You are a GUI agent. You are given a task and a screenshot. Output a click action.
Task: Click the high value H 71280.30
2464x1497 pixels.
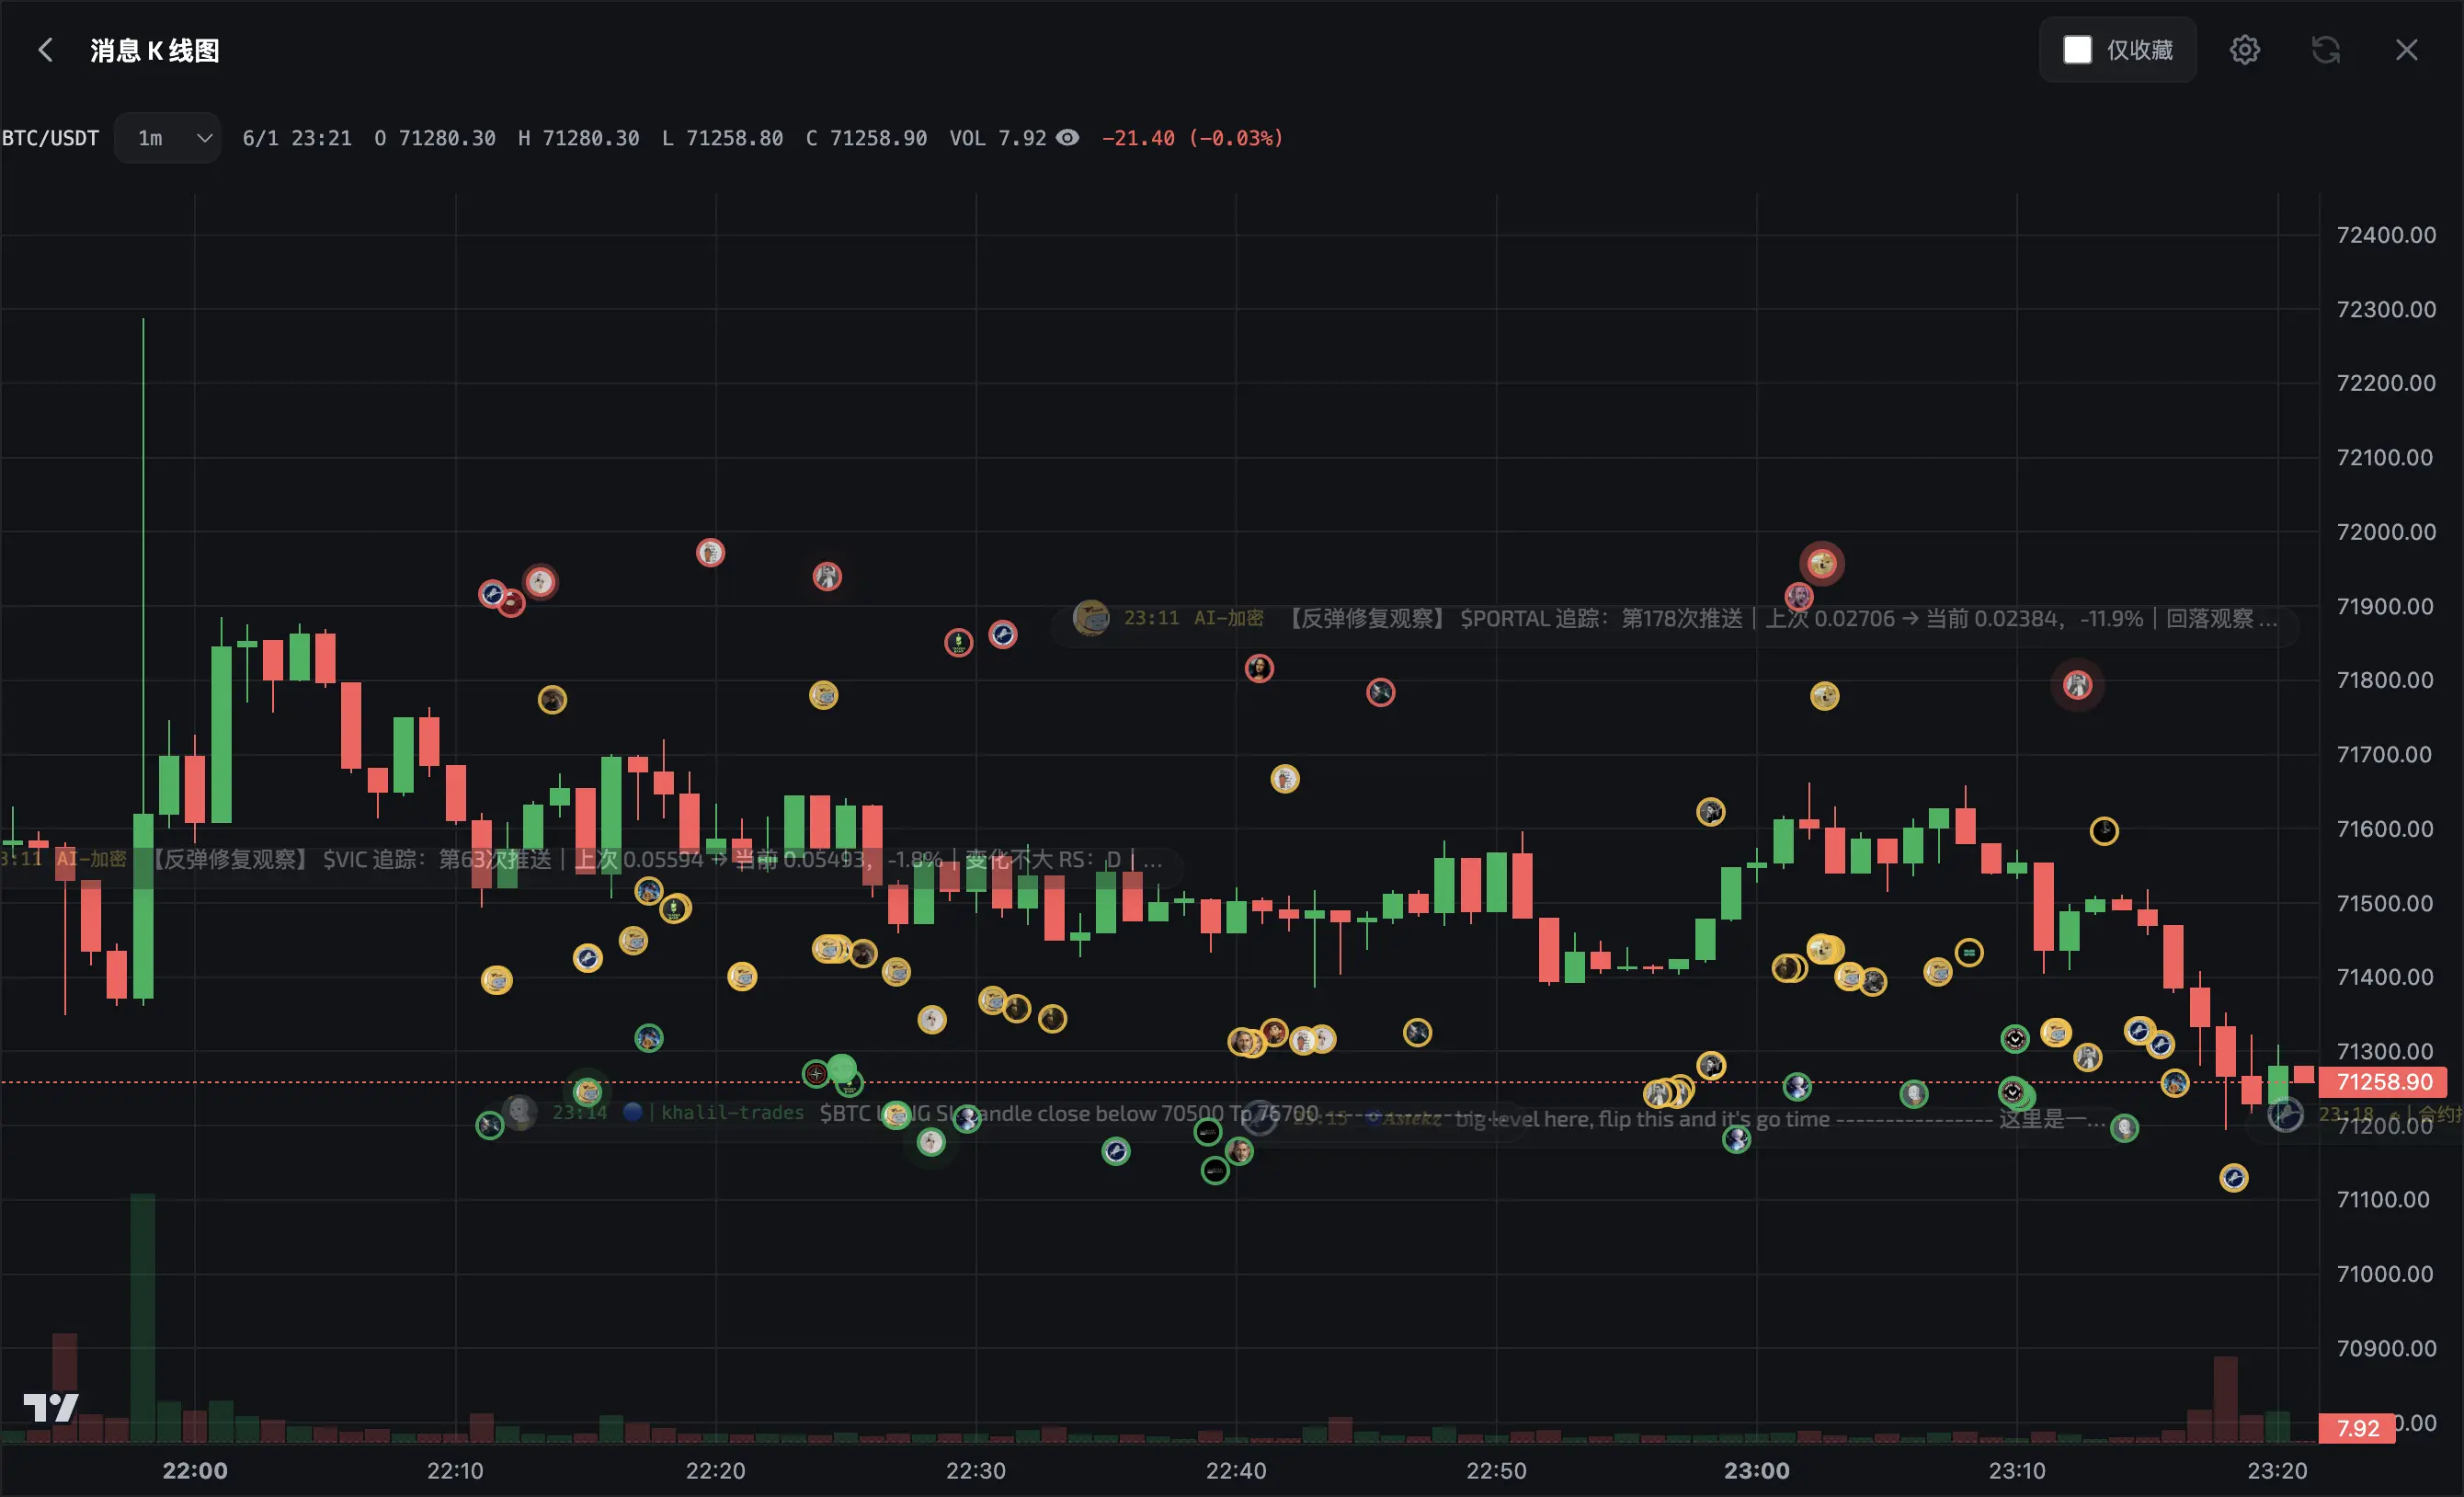(579, 138)
